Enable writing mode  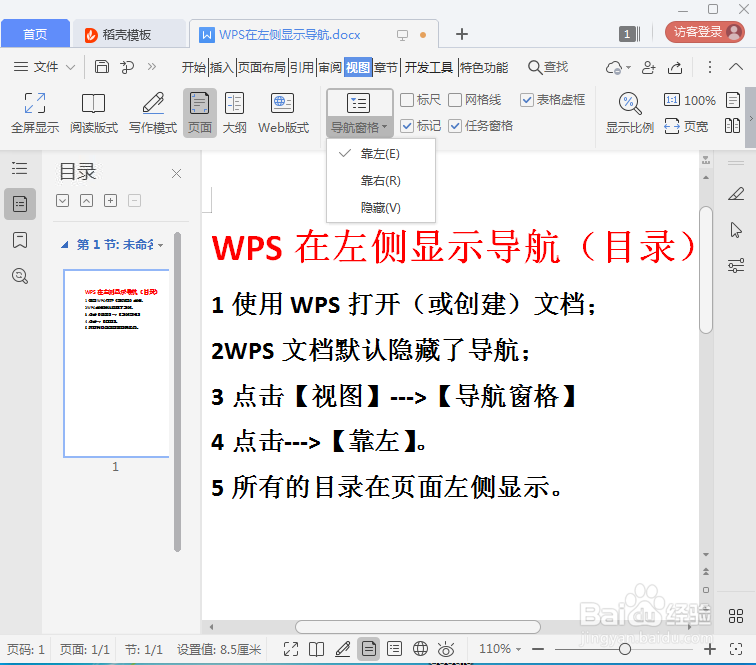click(x=153, y=113)
